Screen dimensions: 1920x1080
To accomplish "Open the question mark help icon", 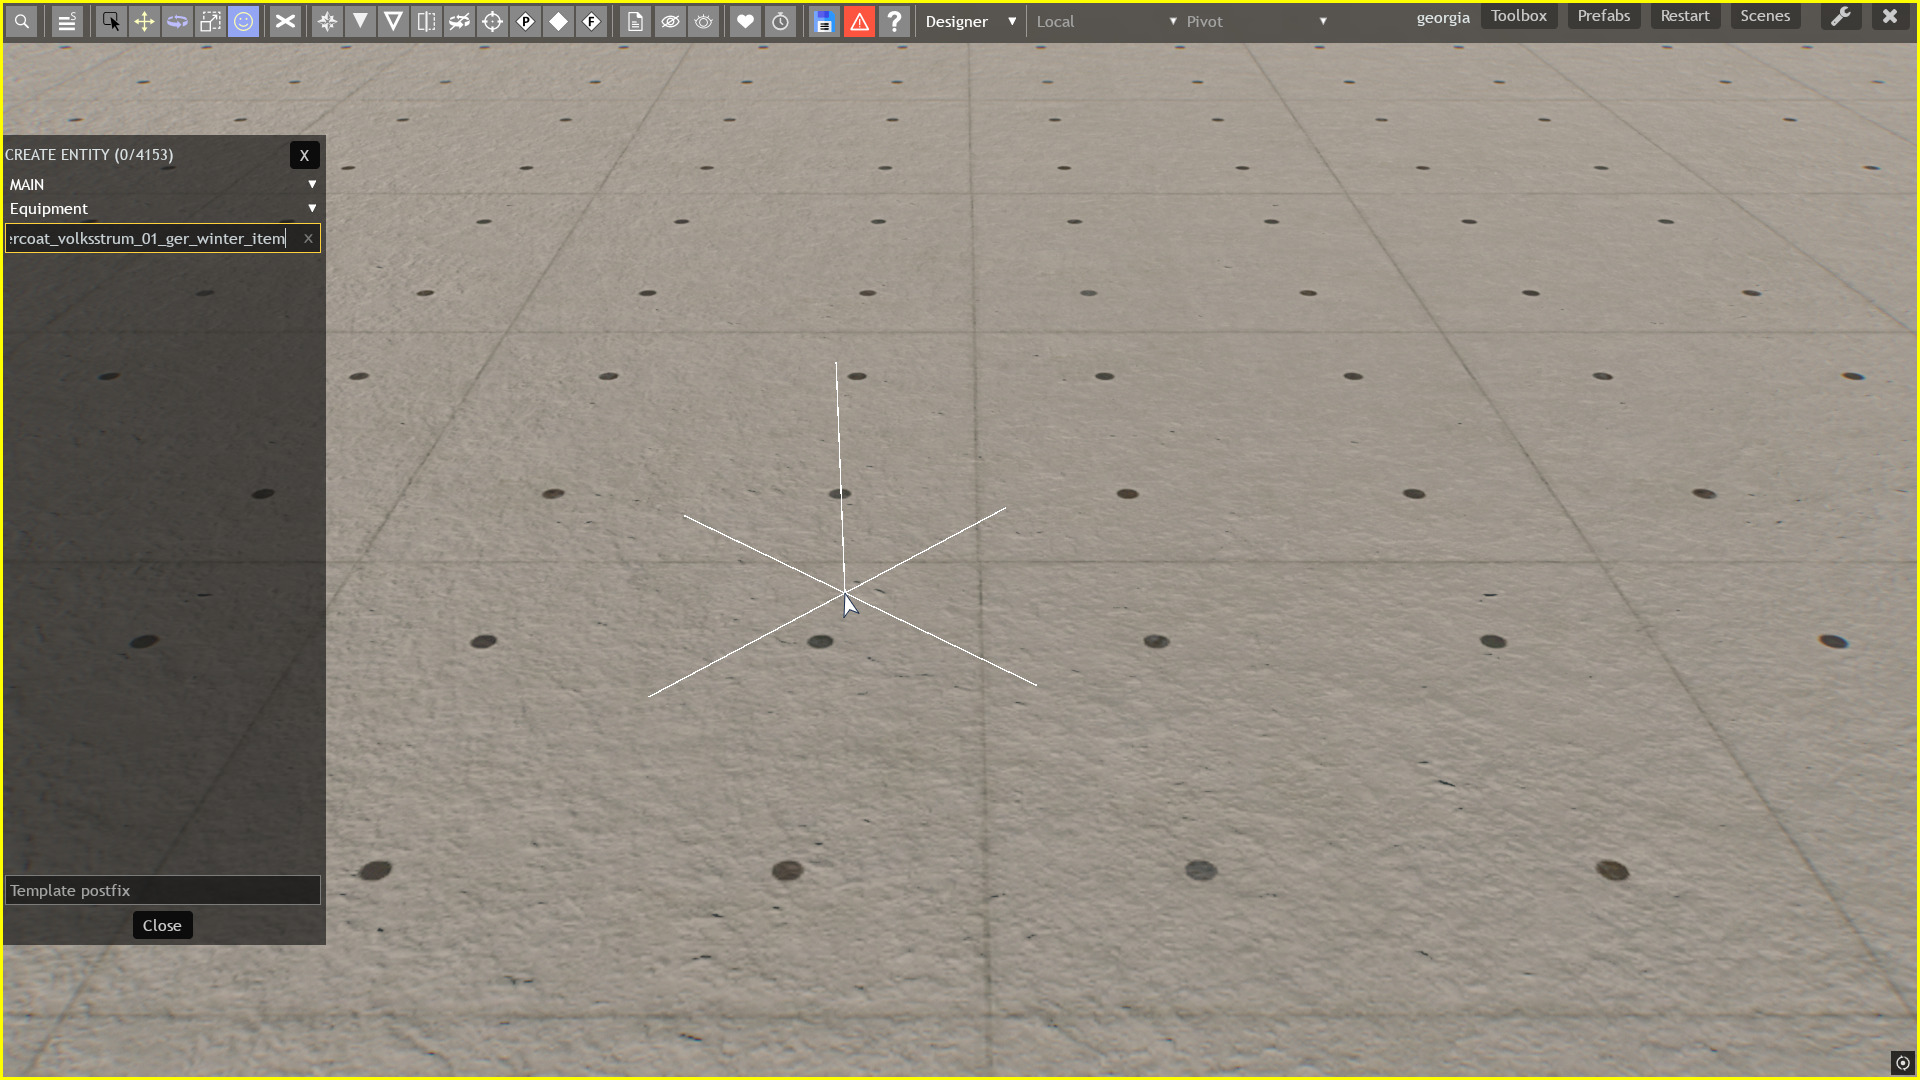I will click(x=894, y=21).
